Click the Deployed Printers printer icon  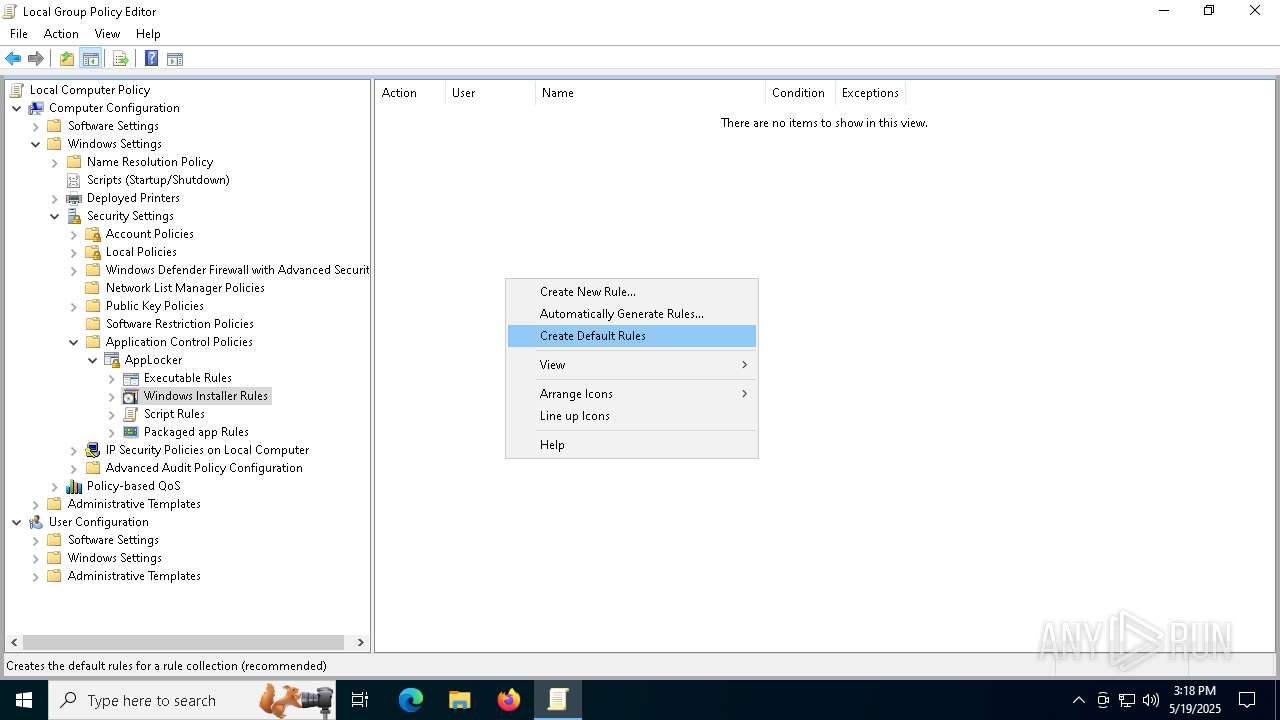(x=74, y=198)
